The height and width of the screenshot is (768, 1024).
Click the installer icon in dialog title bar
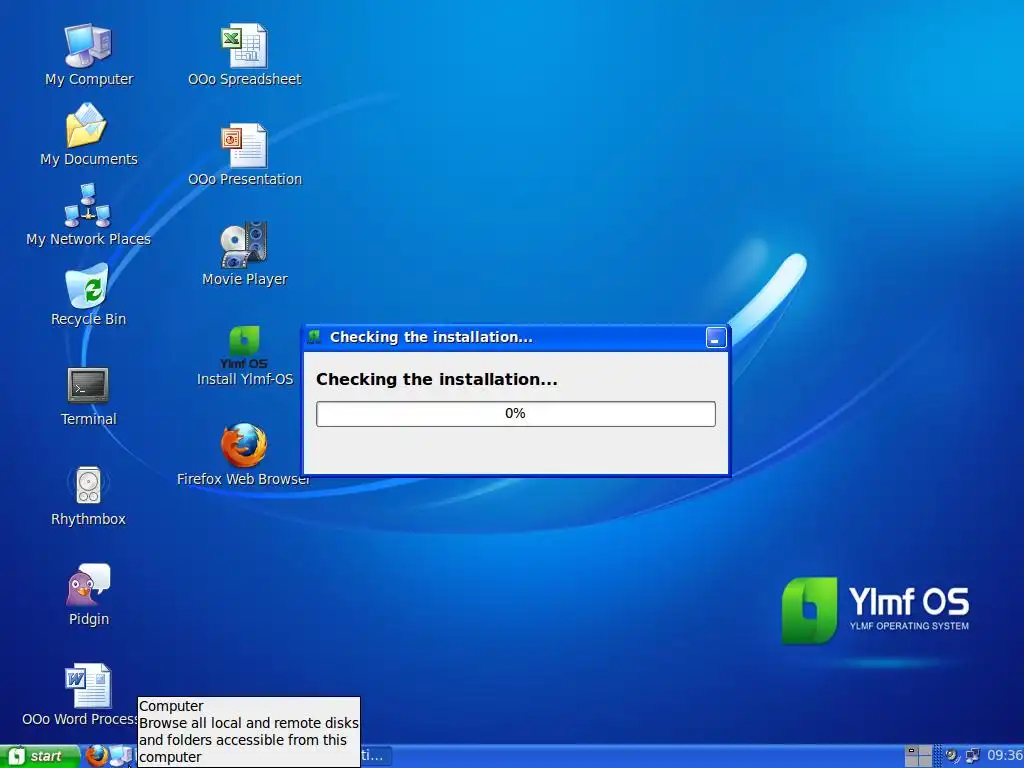tap(314, 337)
